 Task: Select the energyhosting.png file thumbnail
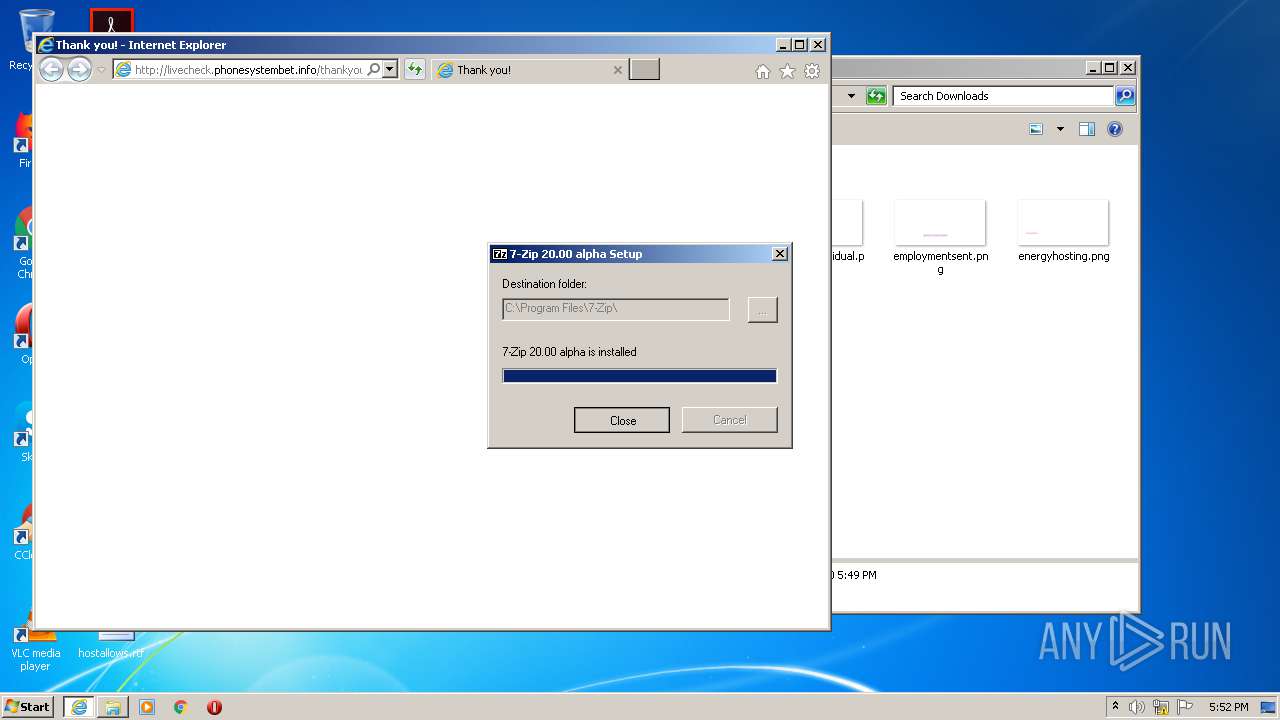pos(1063,222)
